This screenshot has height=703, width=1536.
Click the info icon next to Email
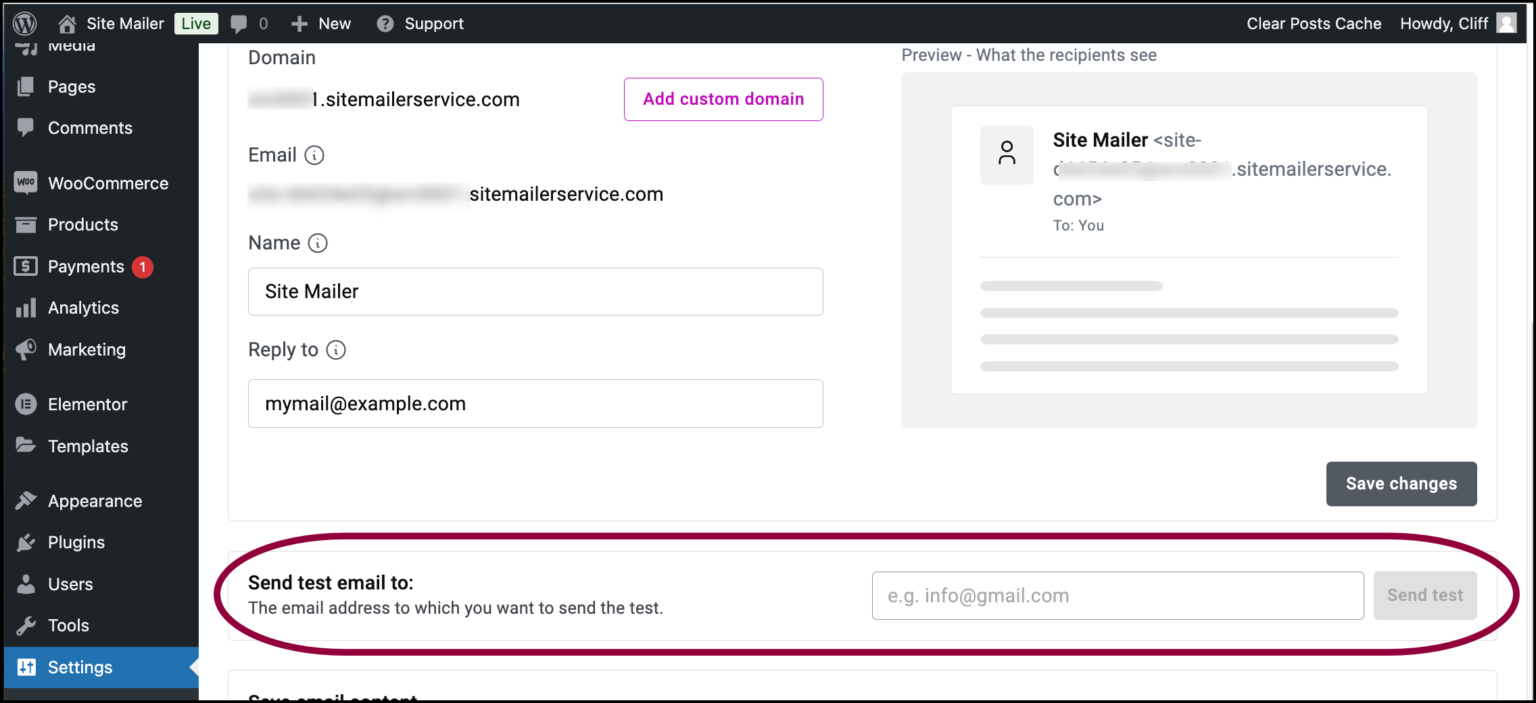pyautogui.click(x=314, y=155)
